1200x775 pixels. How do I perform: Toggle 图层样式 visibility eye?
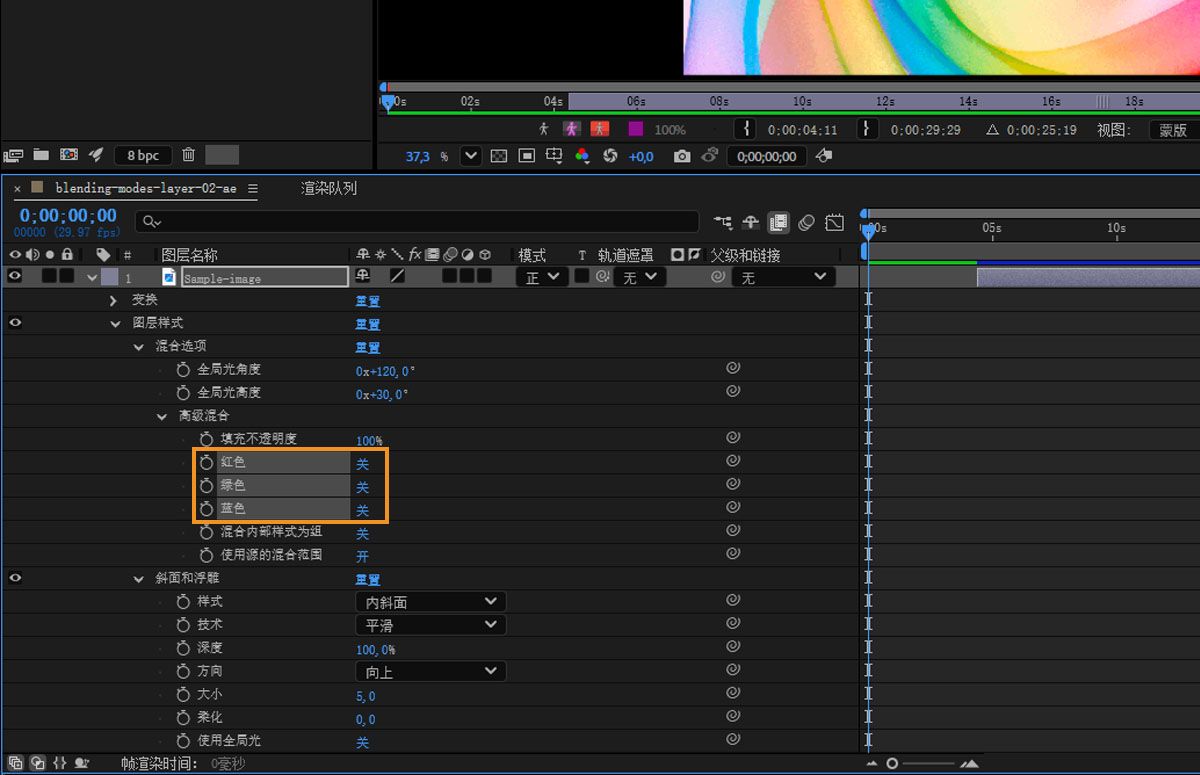coord(15,323)
